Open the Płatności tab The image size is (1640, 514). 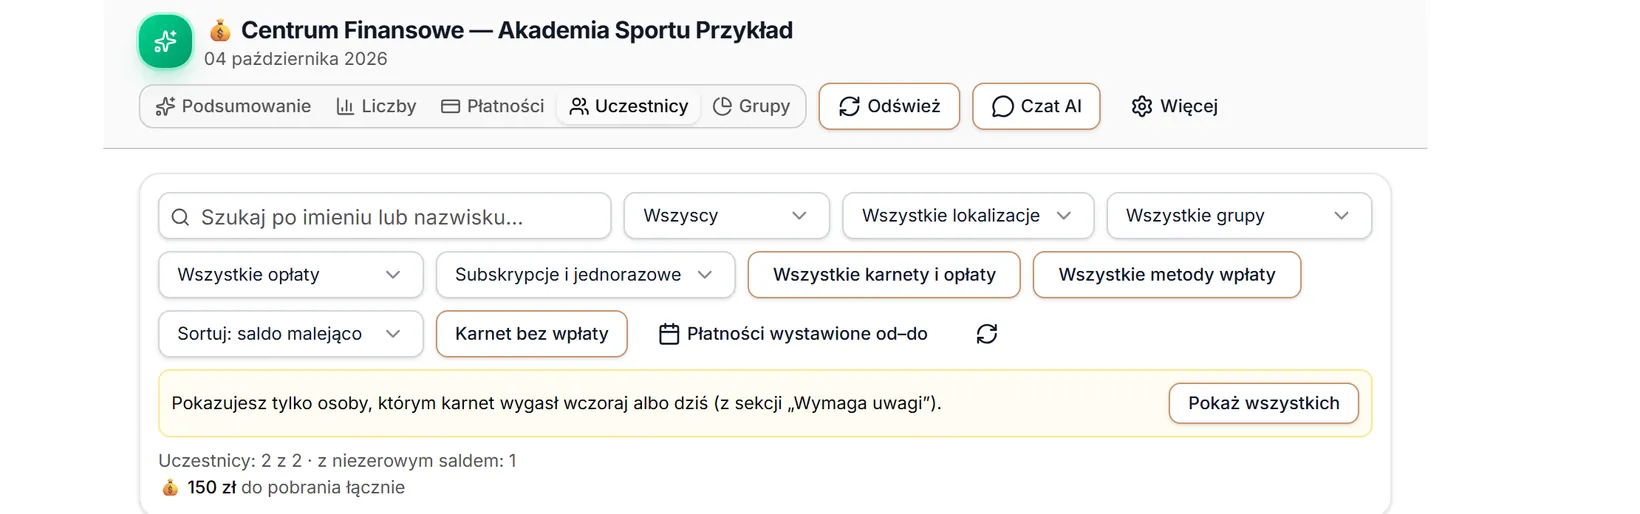(493, 106)
